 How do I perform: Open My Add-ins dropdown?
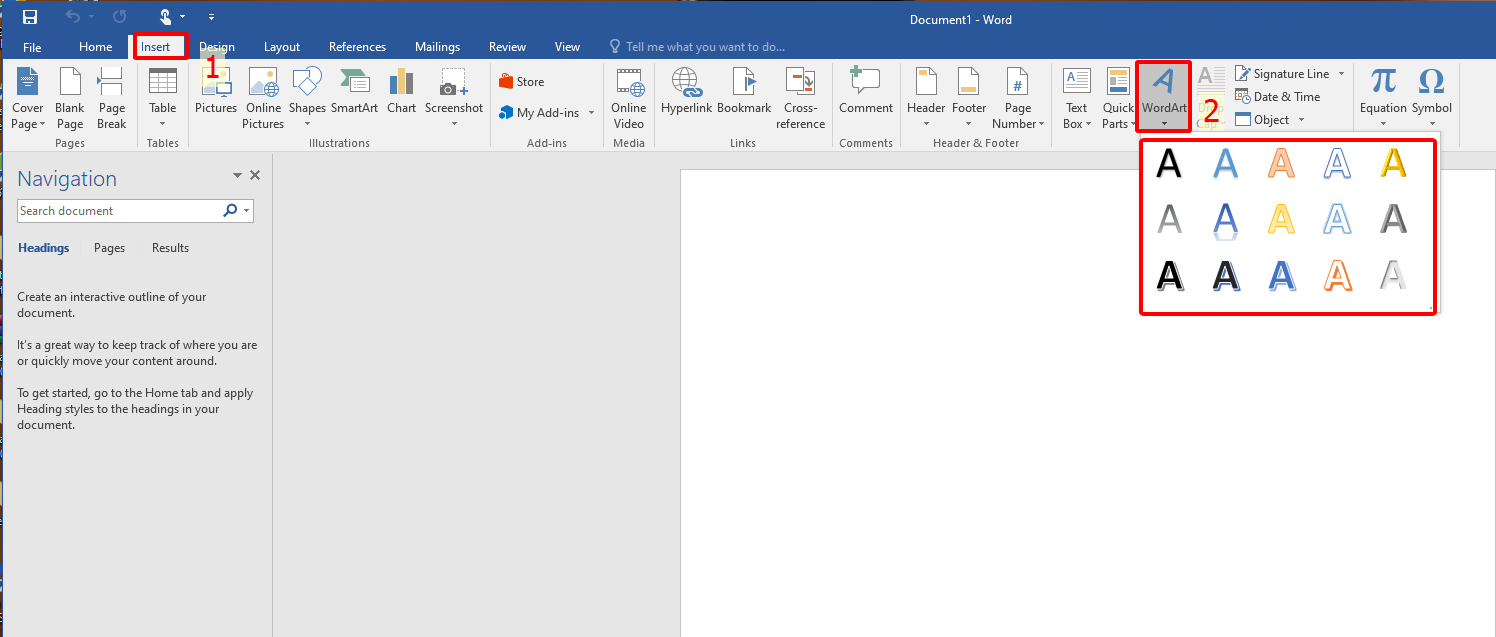click(x=547, y=113)
